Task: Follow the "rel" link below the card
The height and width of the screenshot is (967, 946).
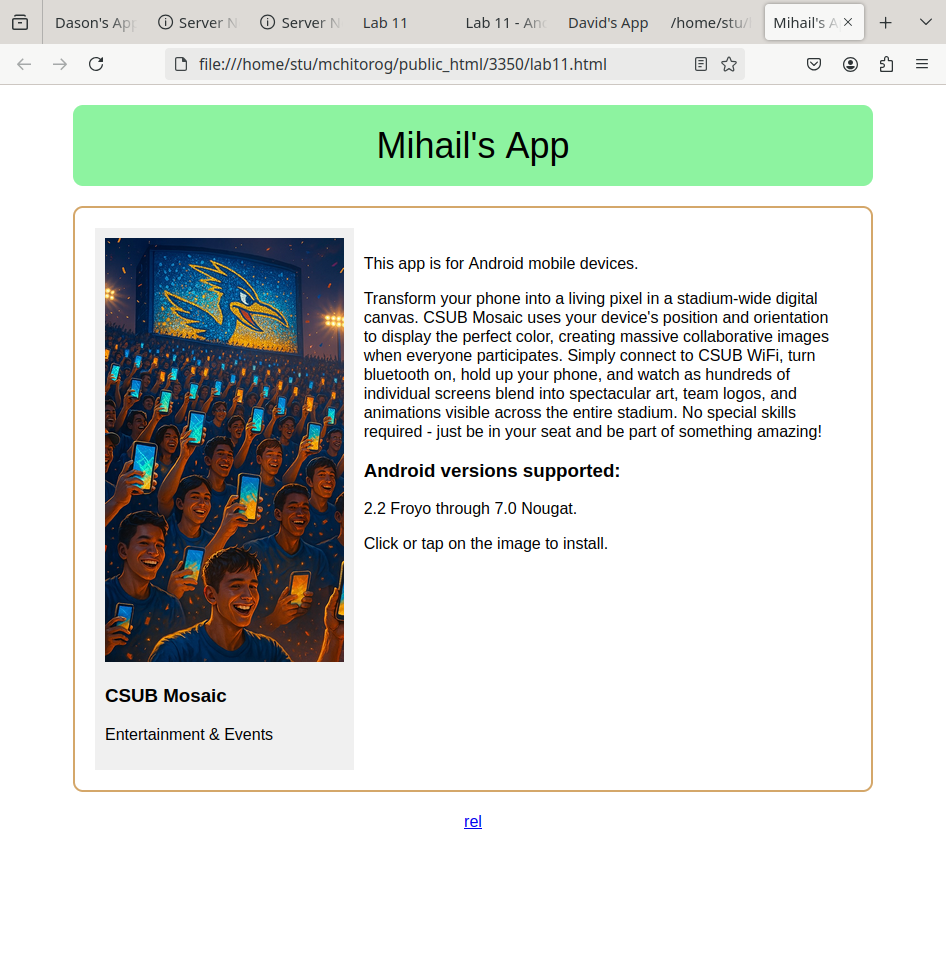Action: click(473, 821)
